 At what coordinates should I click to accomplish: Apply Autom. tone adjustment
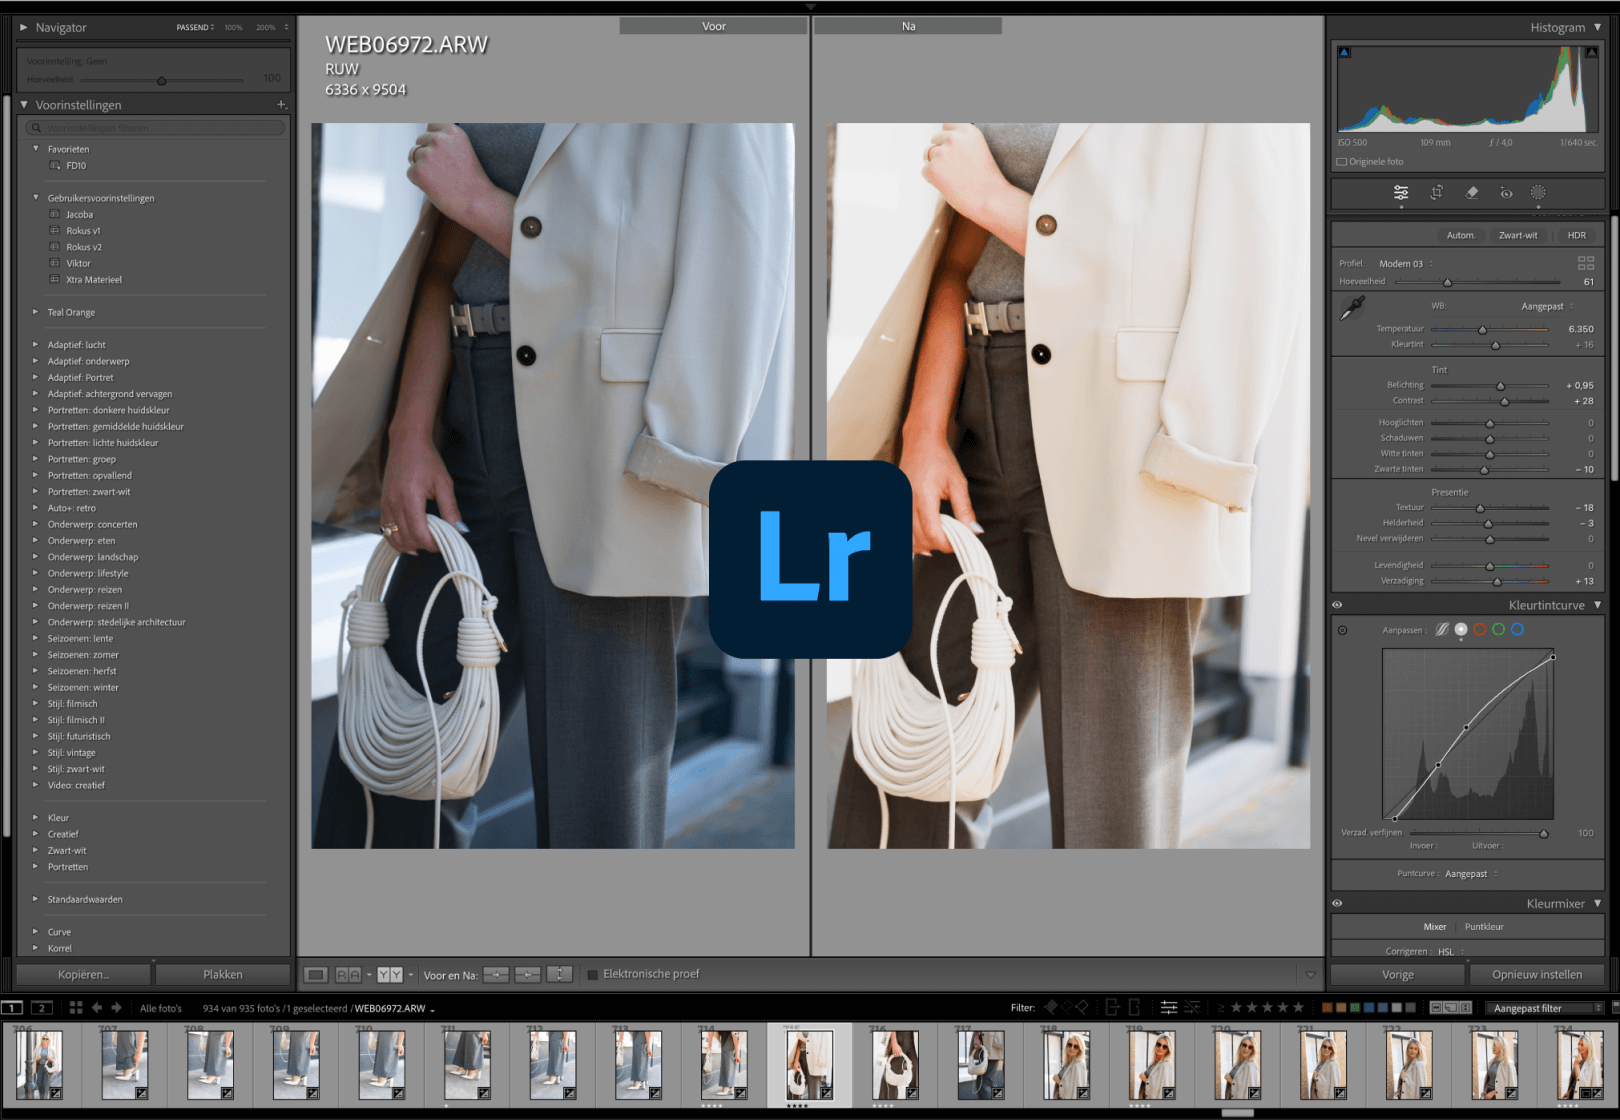(x=1460, y=235)
